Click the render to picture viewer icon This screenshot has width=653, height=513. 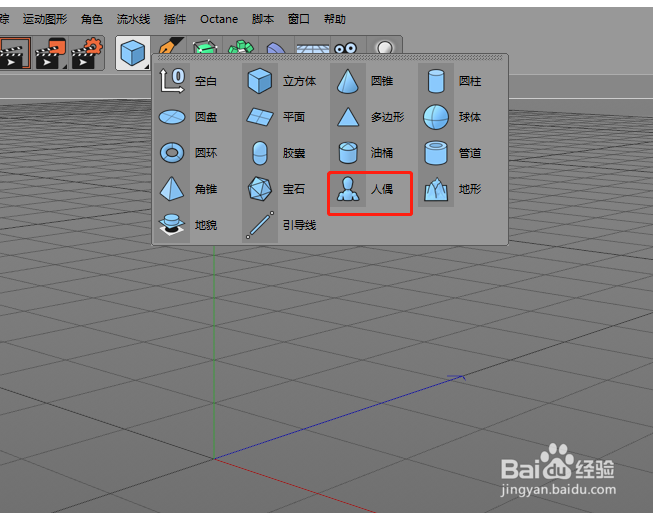51,53
